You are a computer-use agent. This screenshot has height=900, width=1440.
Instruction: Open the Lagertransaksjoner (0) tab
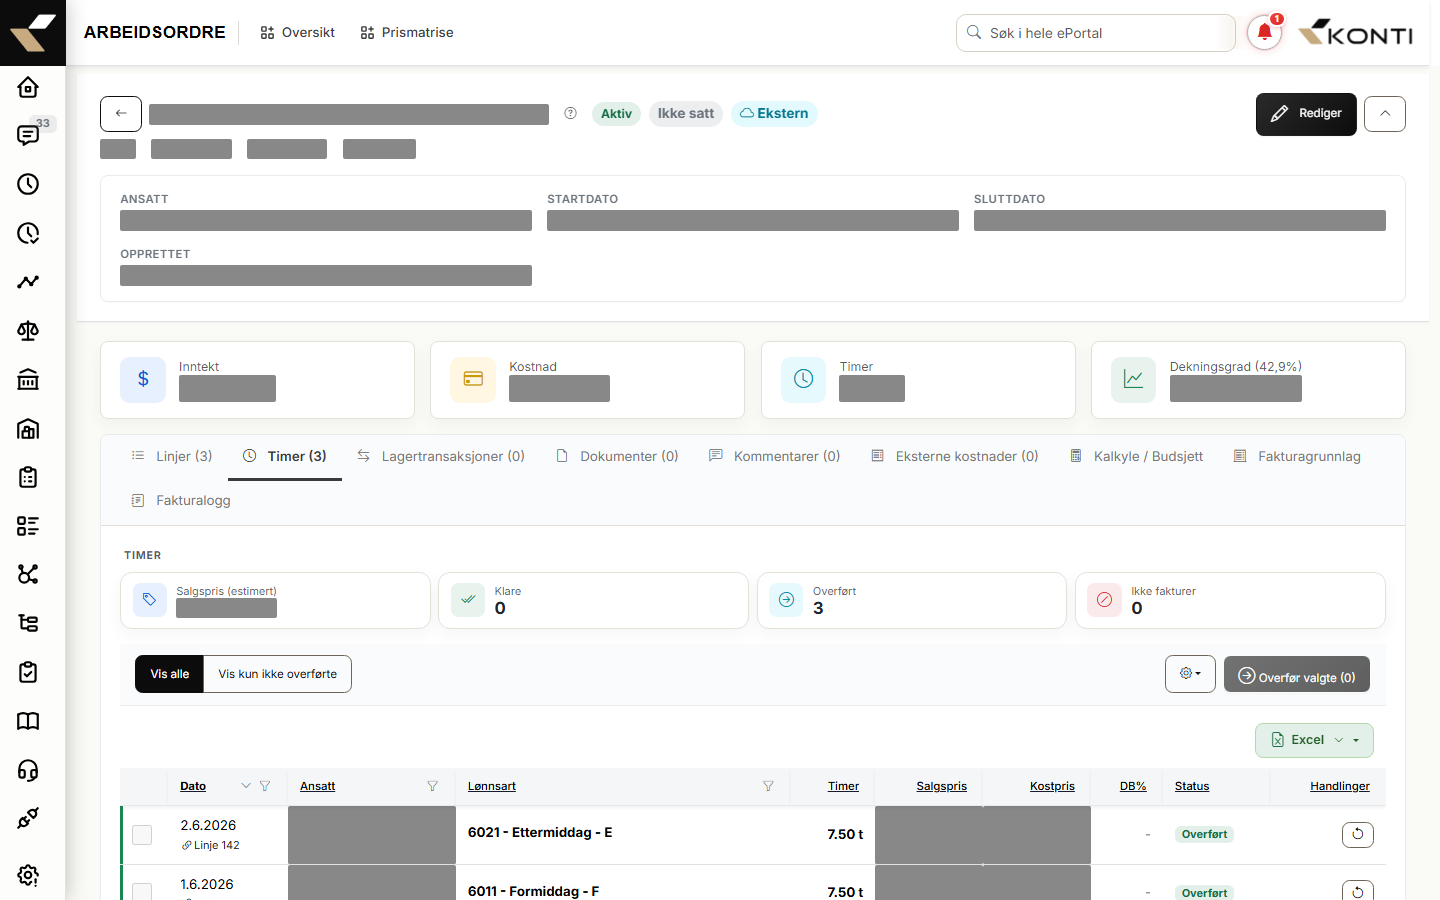[441, 456]
